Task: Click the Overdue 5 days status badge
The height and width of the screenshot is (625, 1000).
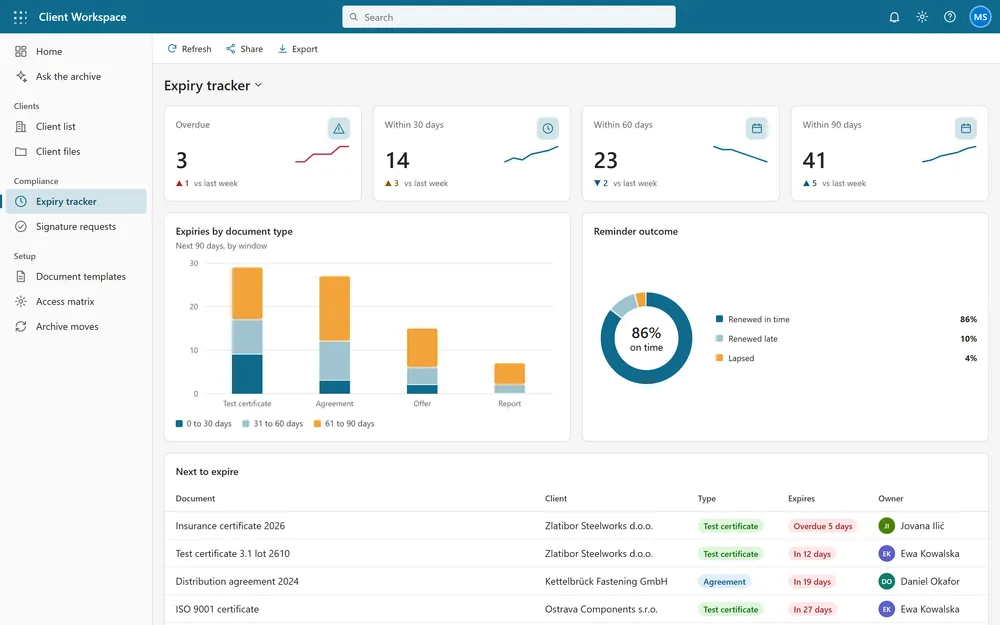Action: pyautogui.click(x=823, y=526)
